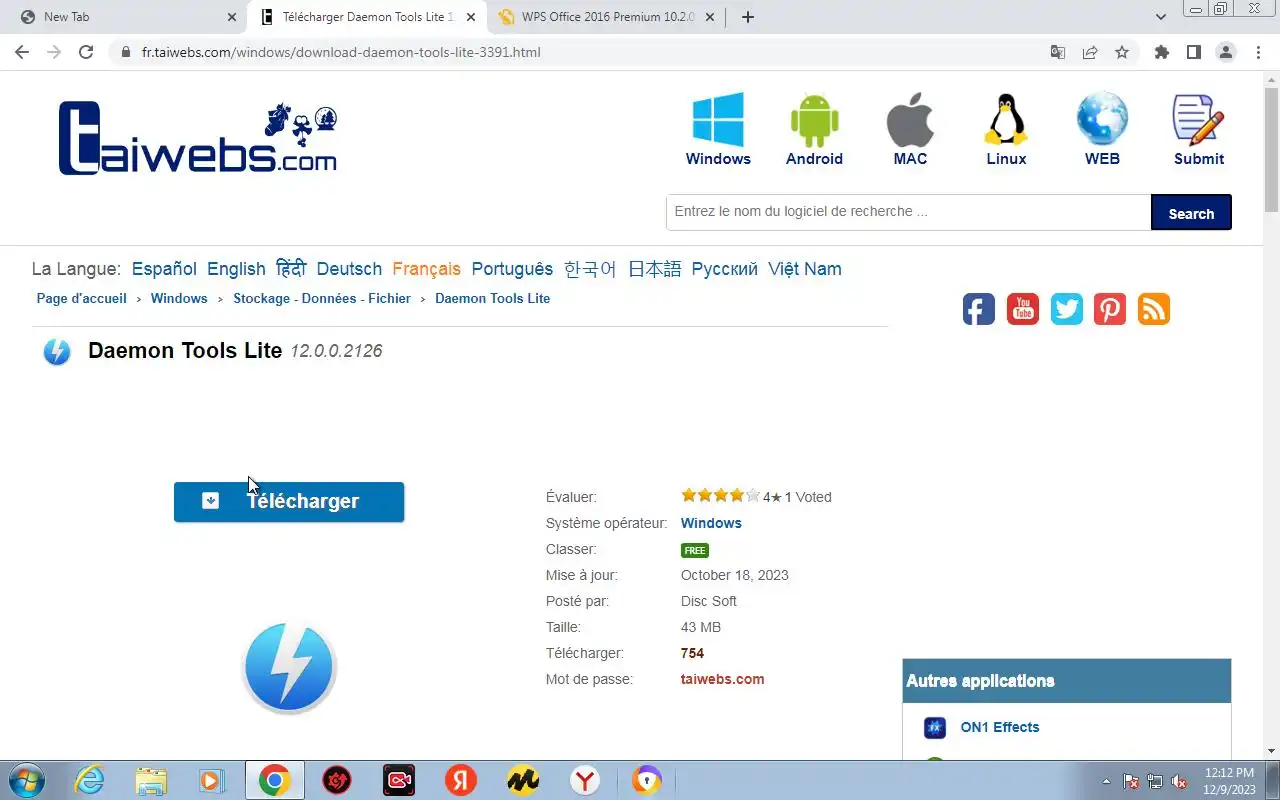Open Daemon Tools Lite breadcrumb link
The height and width of the screenshot is (800, 1280).
coord(492,298)
